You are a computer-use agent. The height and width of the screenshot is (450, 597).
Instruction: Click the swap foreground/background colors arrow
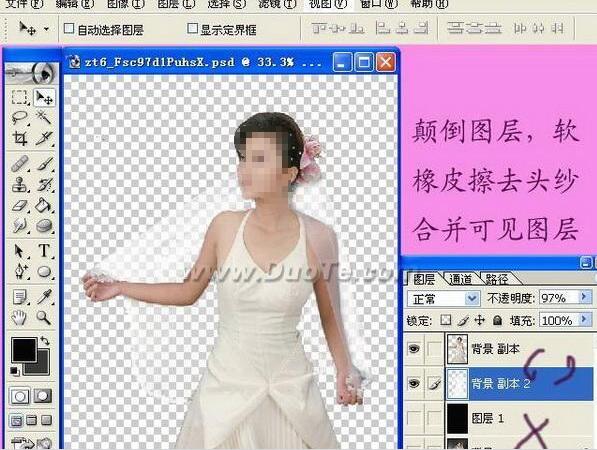pos(45,340)
